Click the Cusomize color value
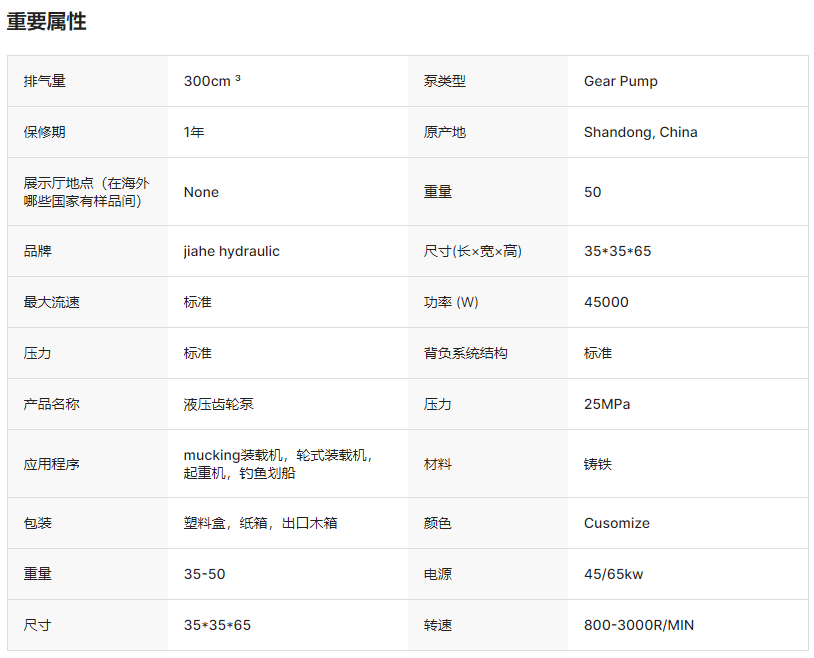Image resolution: width=814 pixels, height=658 pixels. click(x=616, y=523)
